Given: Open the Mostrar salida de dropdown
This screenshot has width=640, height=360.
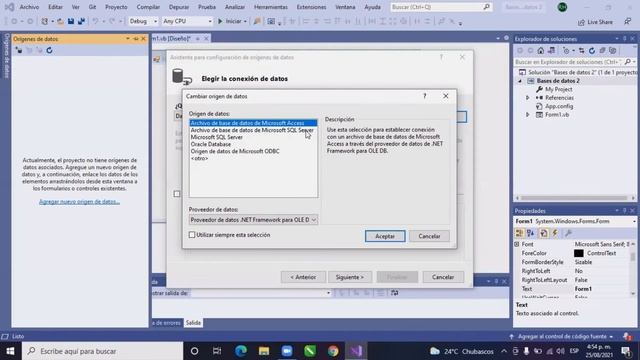Looking at the screenshot, I should (x=328, y=293).
